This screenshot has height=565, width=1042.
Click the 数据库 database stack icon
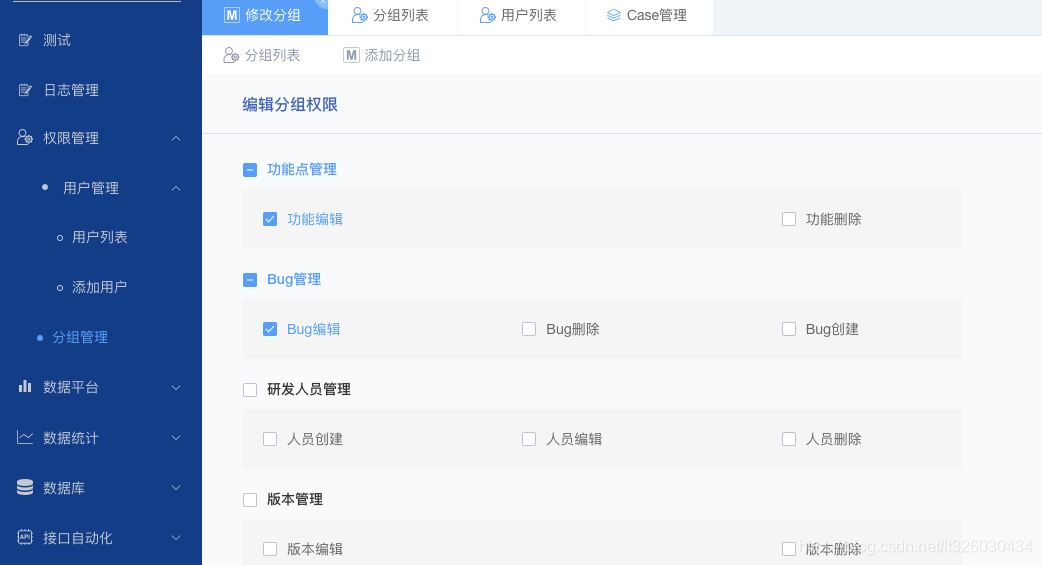(25, 487)
